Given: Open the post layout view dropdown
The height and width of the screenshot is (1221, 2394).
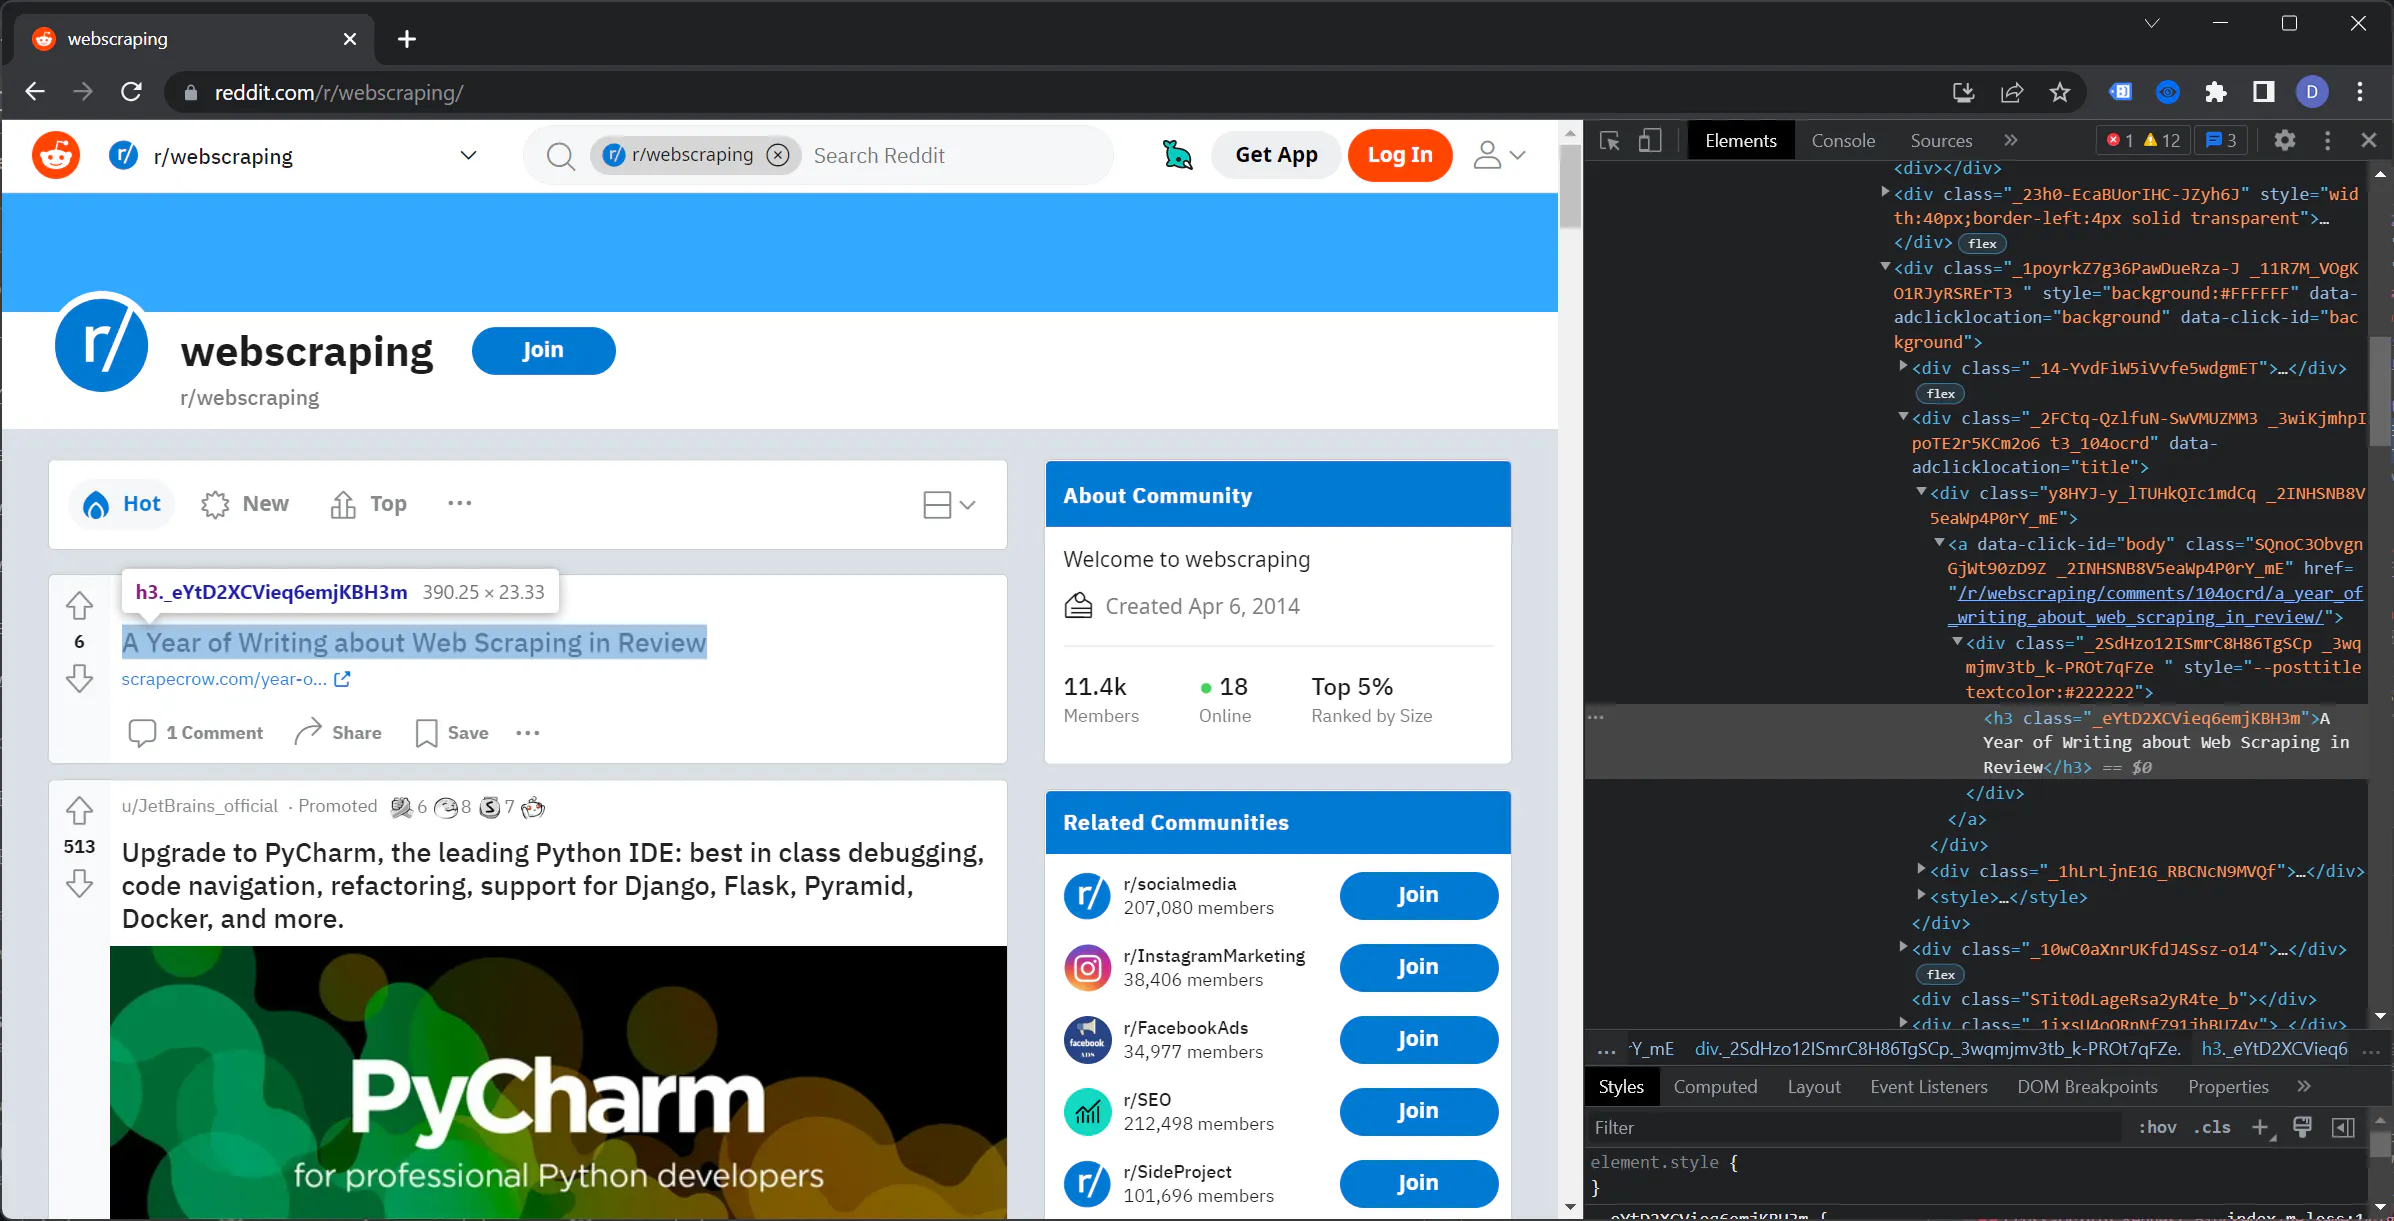Looking at the screenshot, I should tap(949, 504).
